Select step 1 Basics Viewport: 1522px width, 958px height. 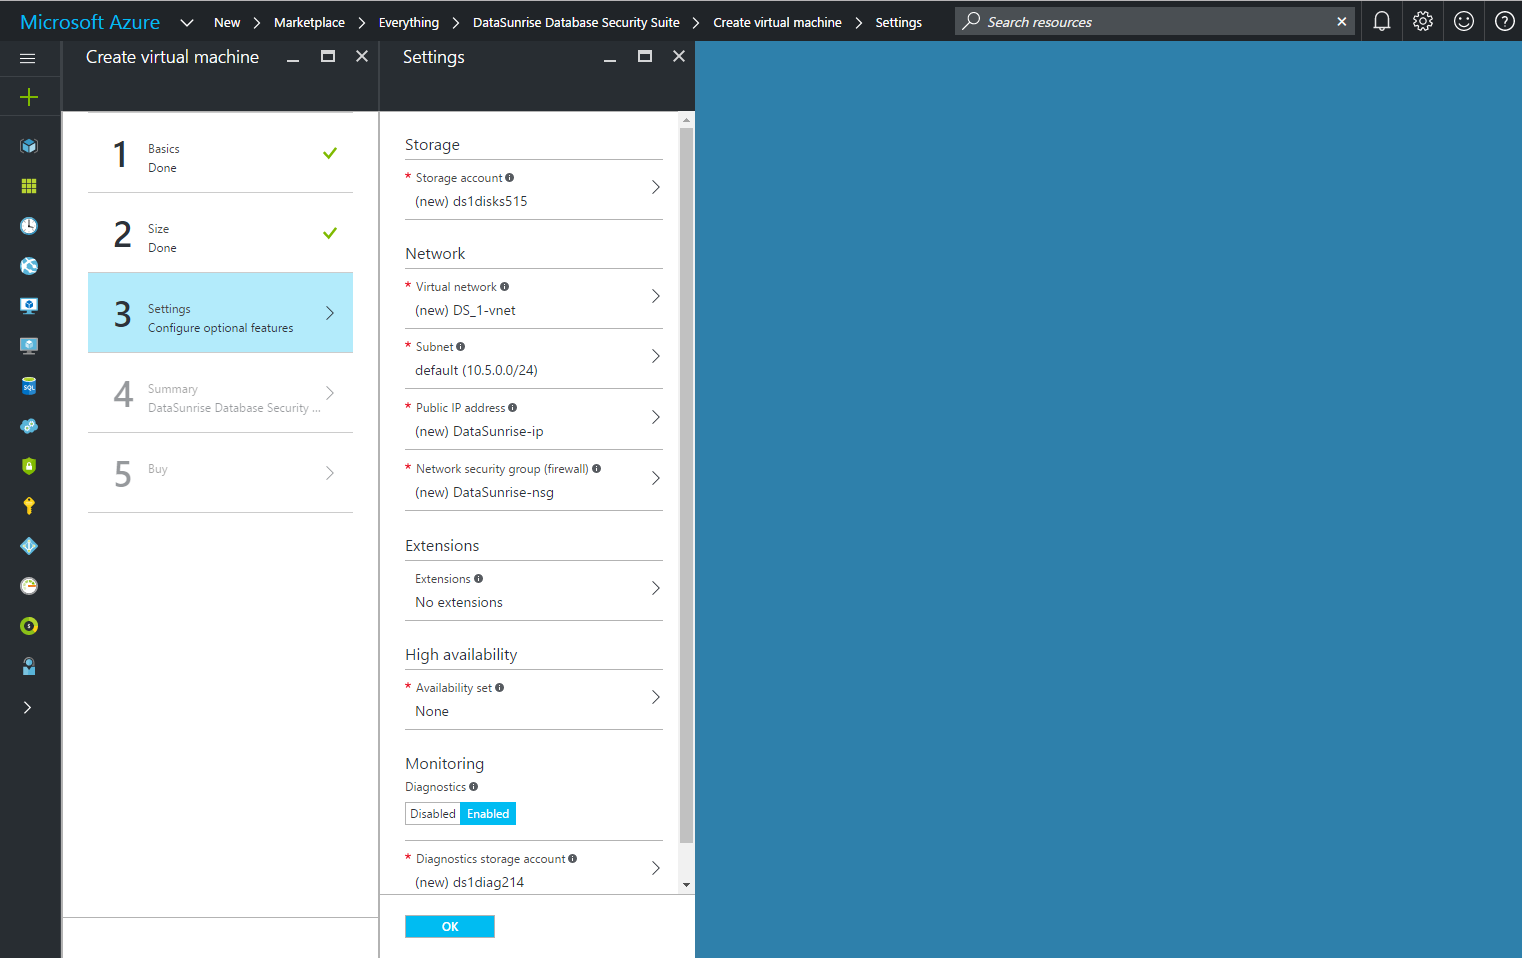point(220,153)
